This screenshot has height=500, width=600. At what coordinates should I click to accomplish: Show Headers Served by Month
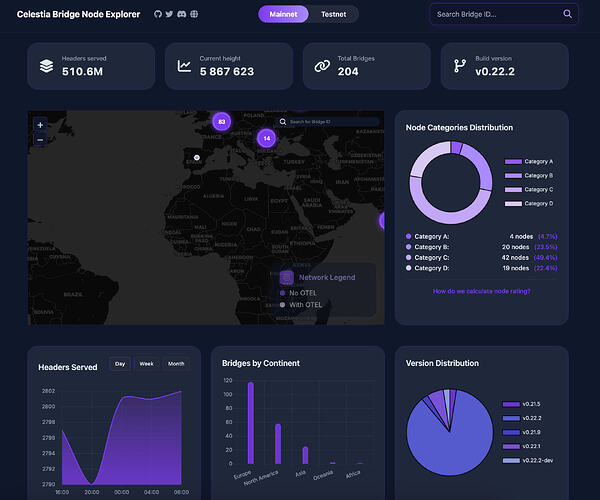[x=176, y=364]
